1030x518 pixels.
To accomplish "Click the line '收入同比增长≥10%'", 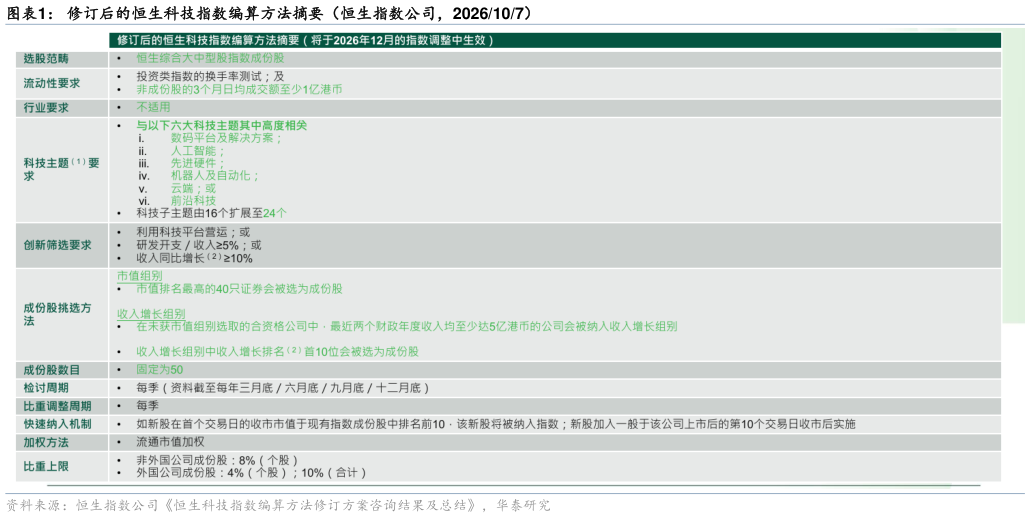I will 194,258.
